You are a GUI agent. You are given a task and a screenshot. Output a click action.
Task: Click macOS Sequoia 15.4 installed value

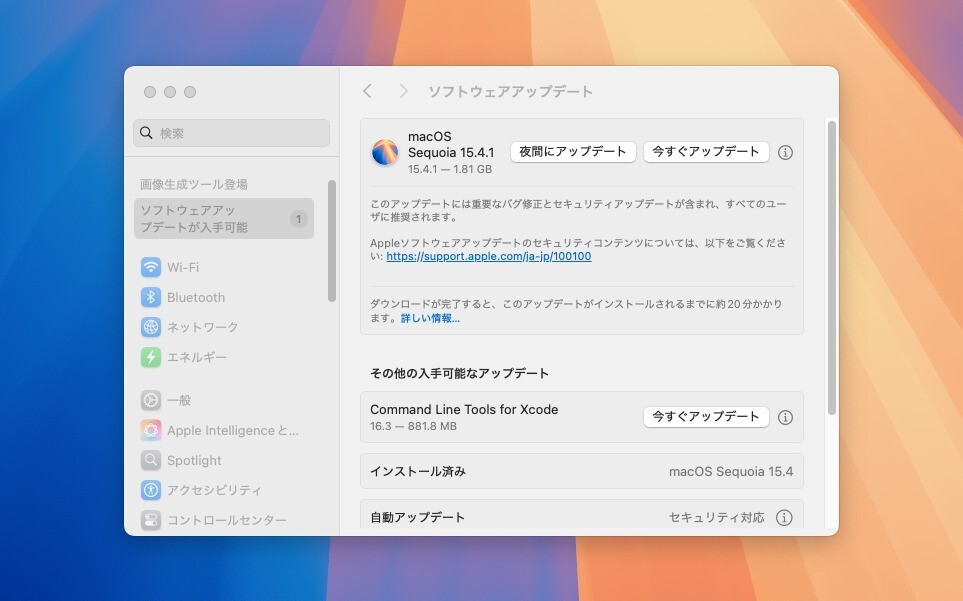[731, 471]
